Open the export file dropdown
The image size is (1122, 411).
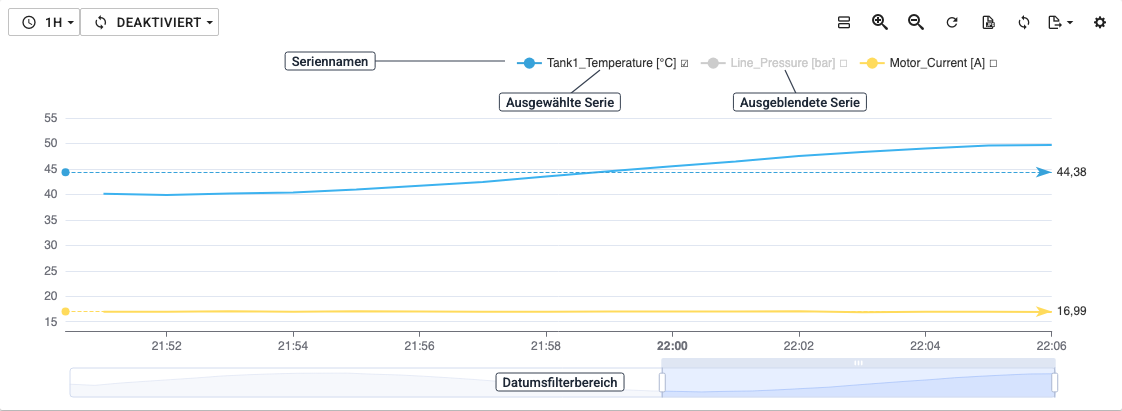click(x=1060, y=23)
